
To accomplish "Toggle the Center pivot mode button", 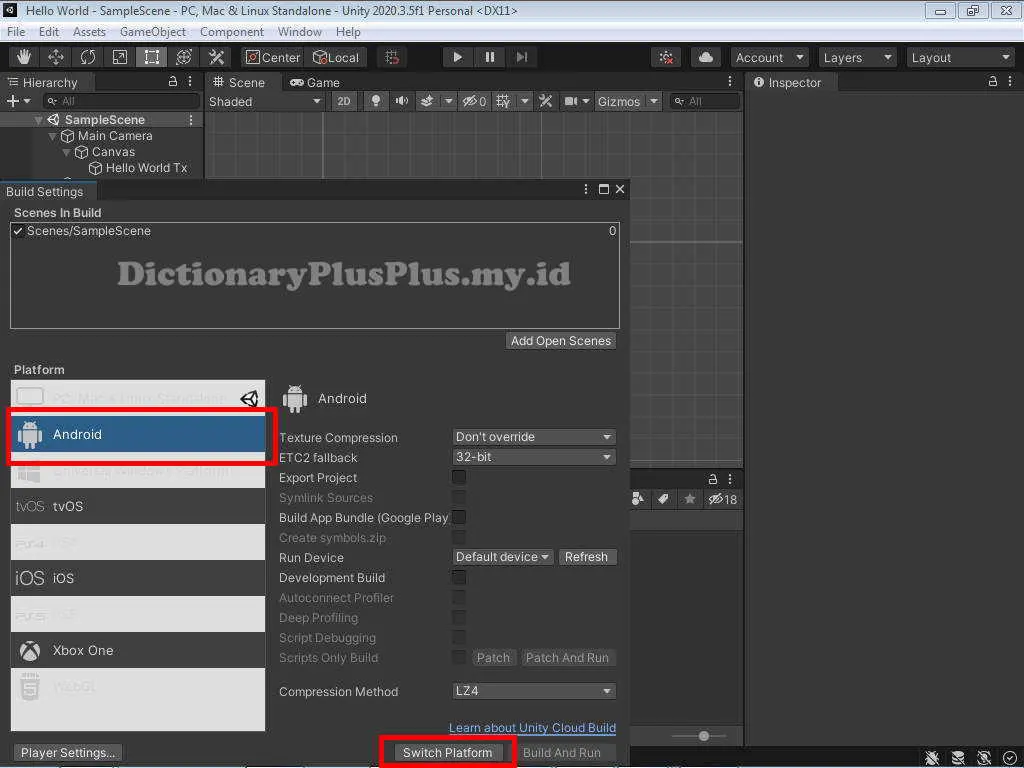I will [272, 57].
